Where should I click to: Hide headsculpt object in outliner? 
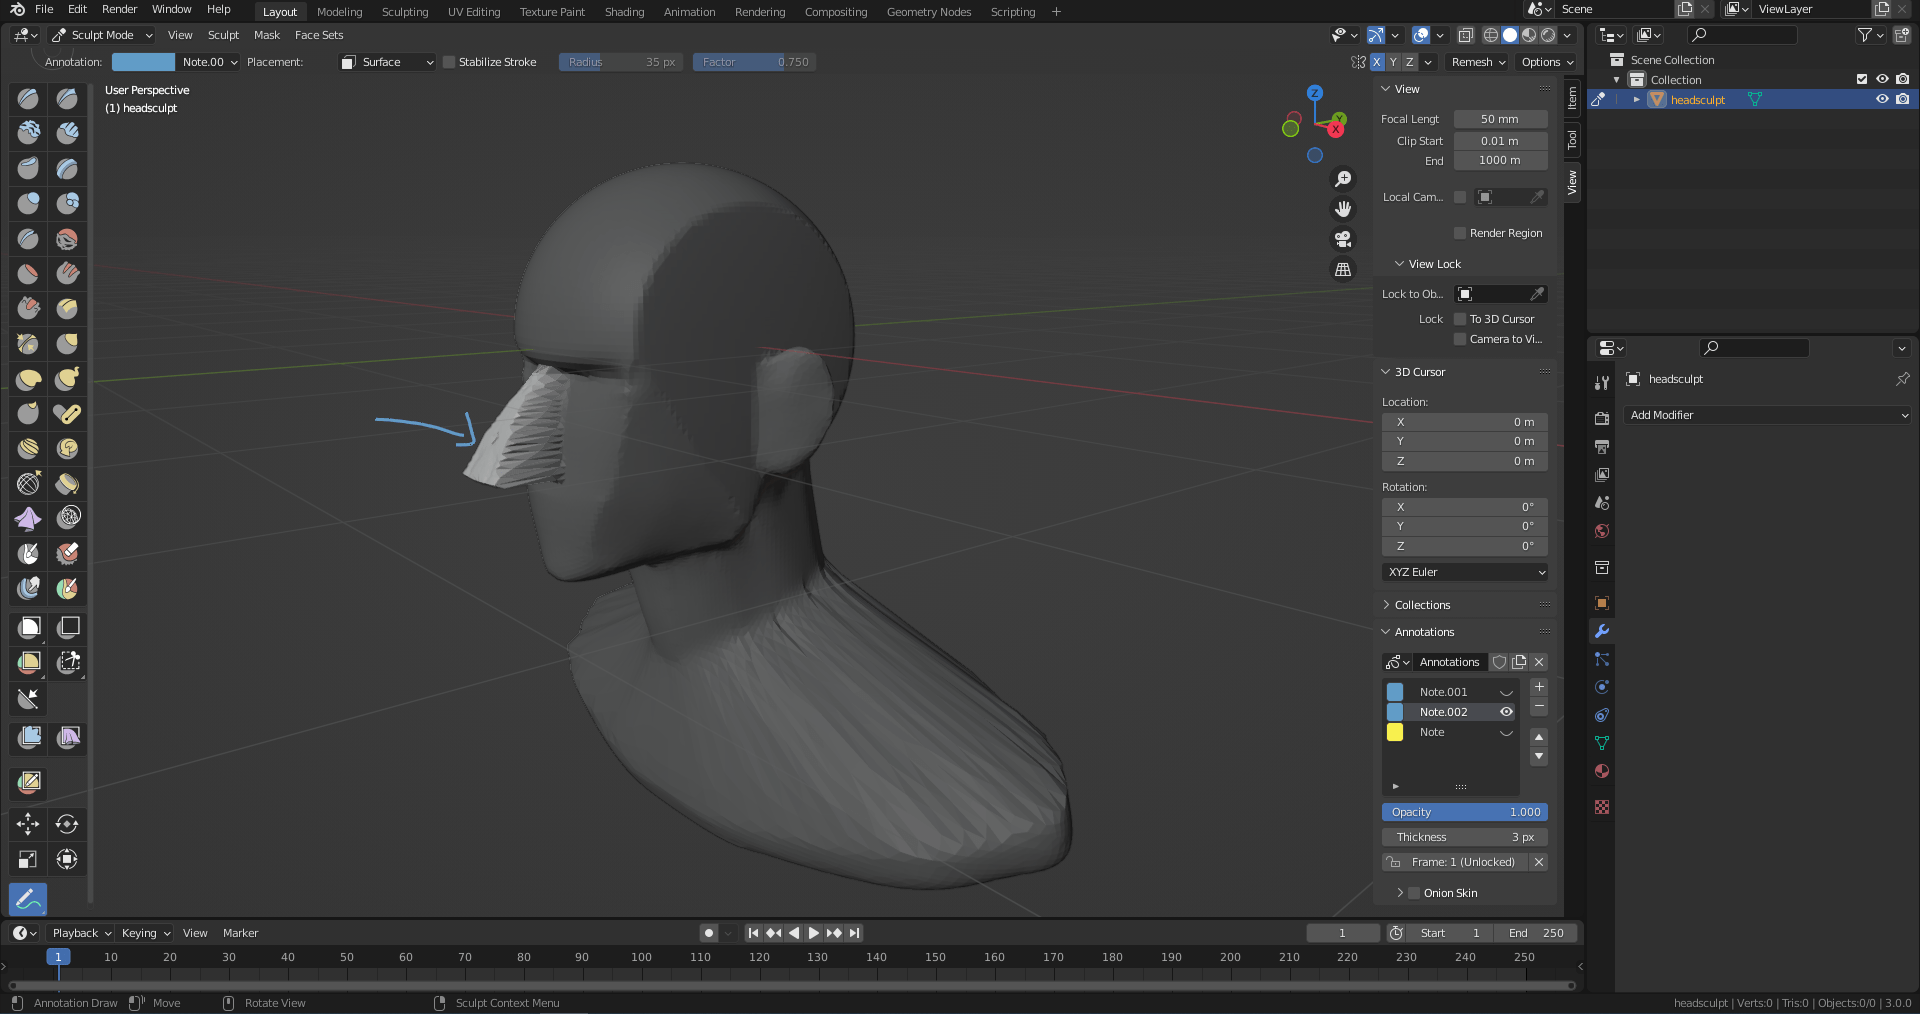[1882, 99]
